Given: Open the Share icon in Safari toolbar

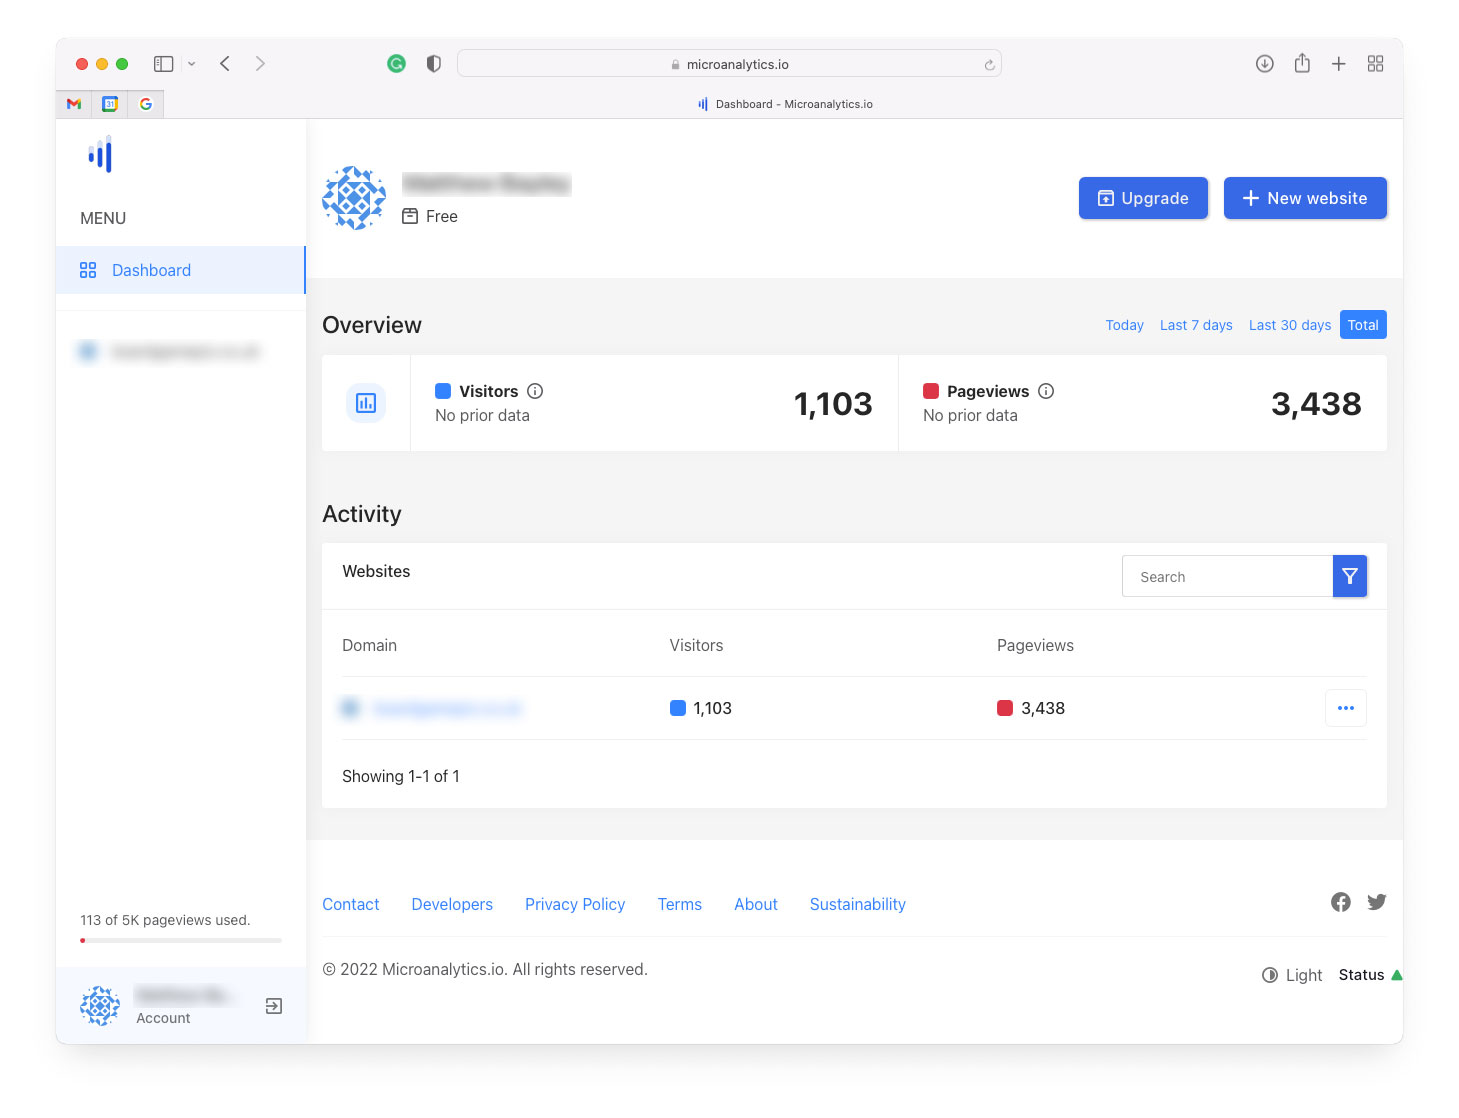Looking at the screenshot, I should (x=1302, y=63).
